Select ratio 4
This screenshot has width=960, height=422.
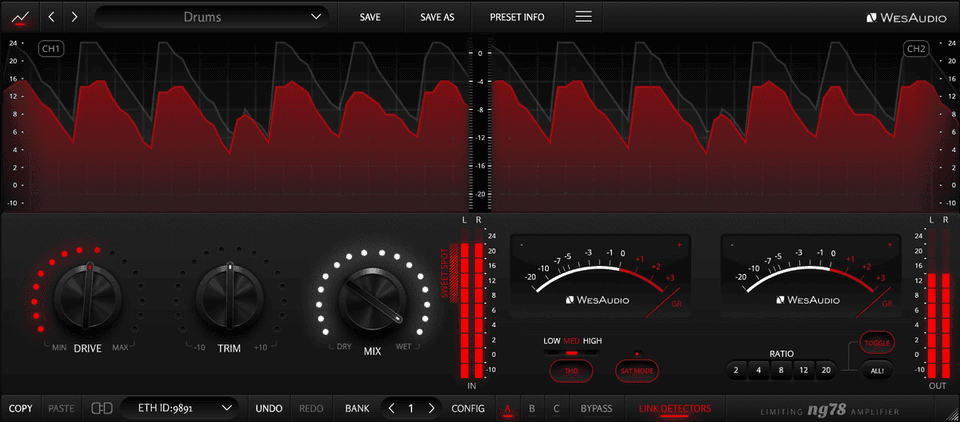759,370
